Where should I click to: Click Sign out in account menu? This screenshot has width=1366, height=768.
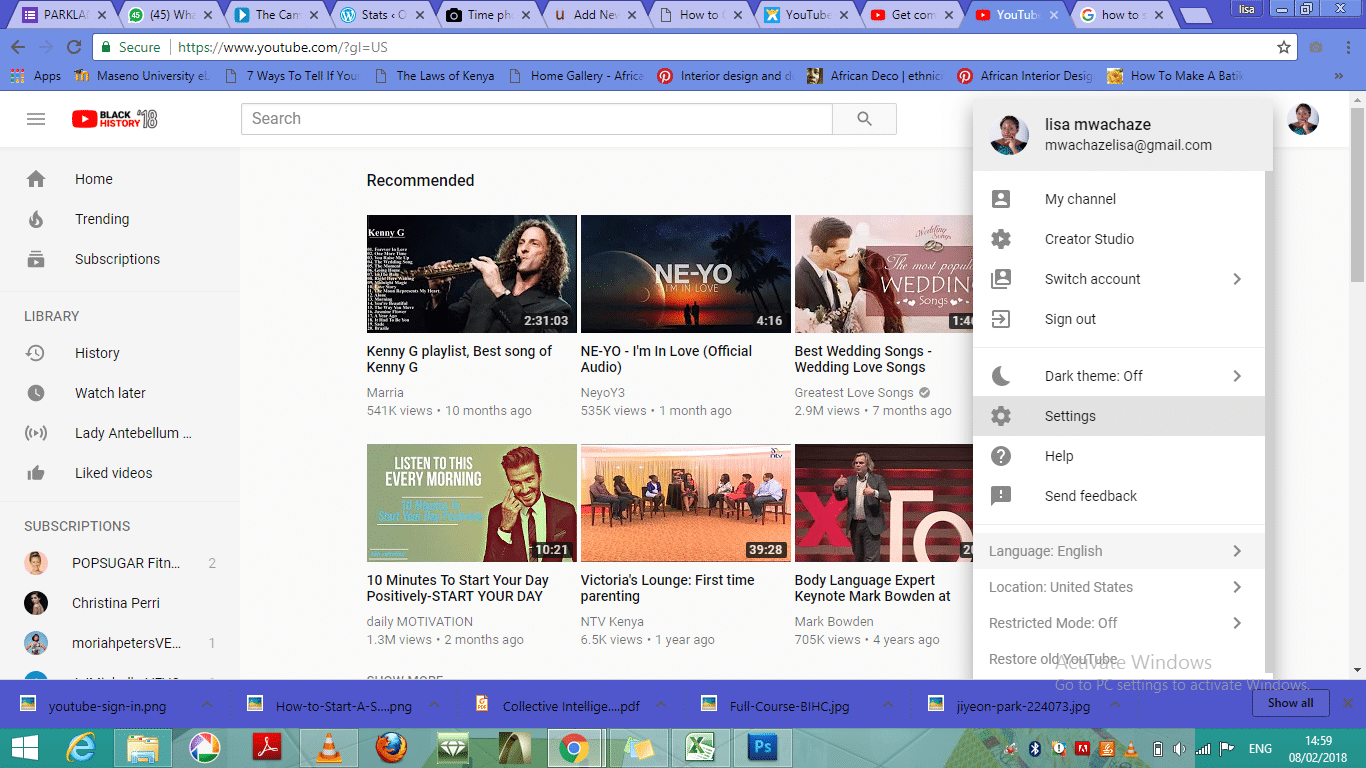[x=1070, y=319]
